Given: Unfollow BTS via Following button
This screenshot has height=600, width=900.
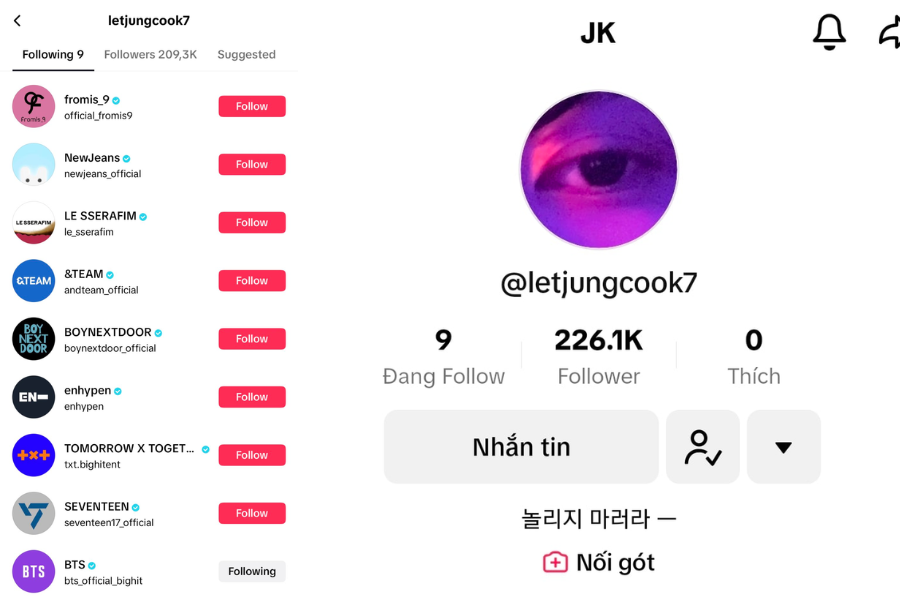Looking at the screenshot, I should click(252, 571).
